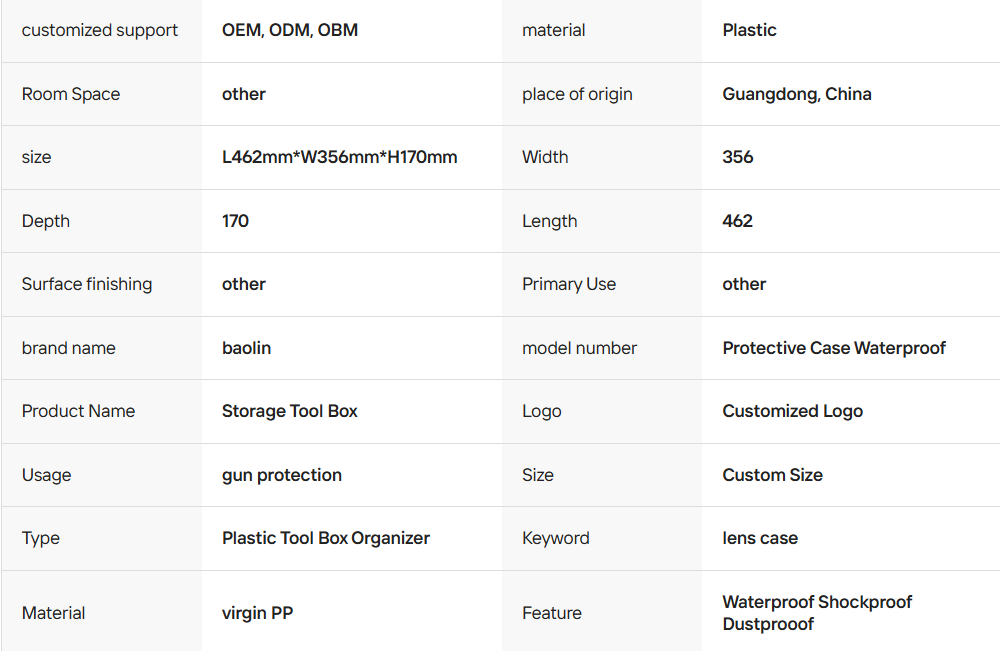Select the 'lens case' keyword value
Screen dimensions: 1000x651
click(760, 538)
